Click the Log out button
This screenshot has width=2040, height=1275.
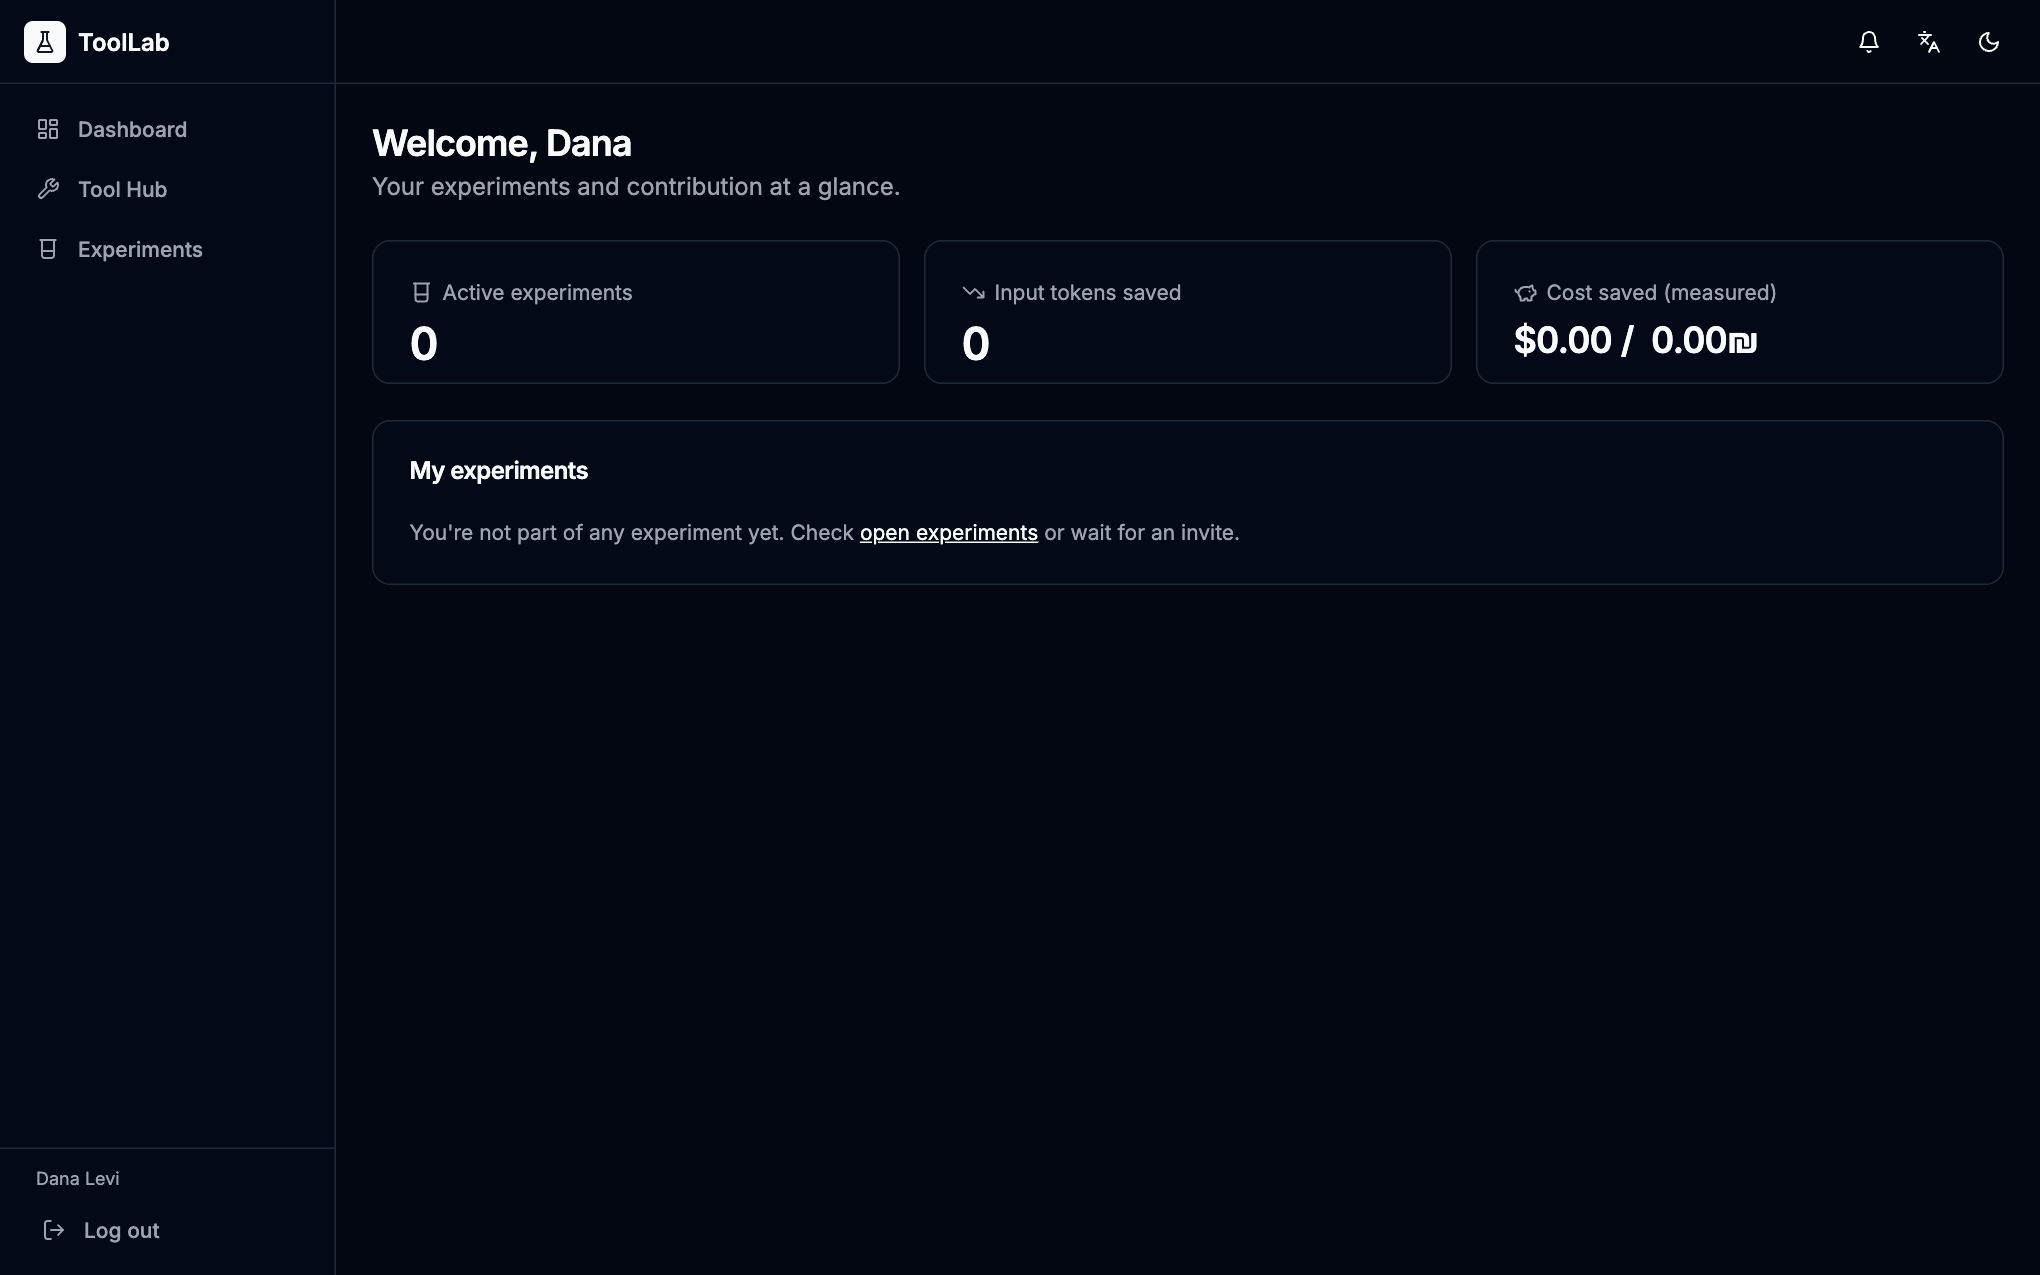pyautogui.click(x=101, y=1230)
